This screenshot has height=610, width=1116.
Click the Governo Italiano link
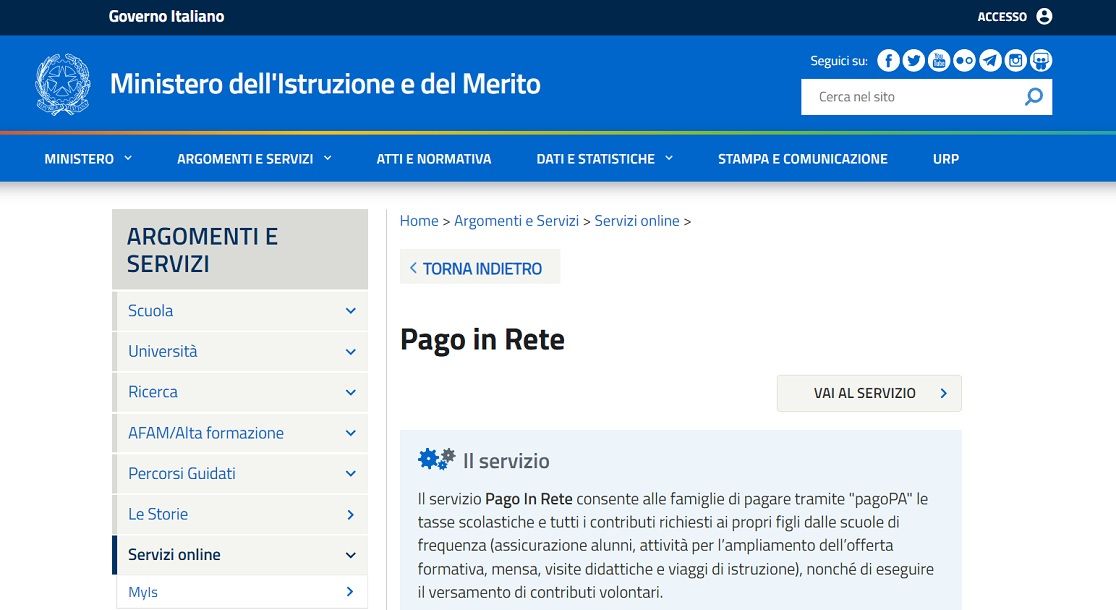pos(166,16)
